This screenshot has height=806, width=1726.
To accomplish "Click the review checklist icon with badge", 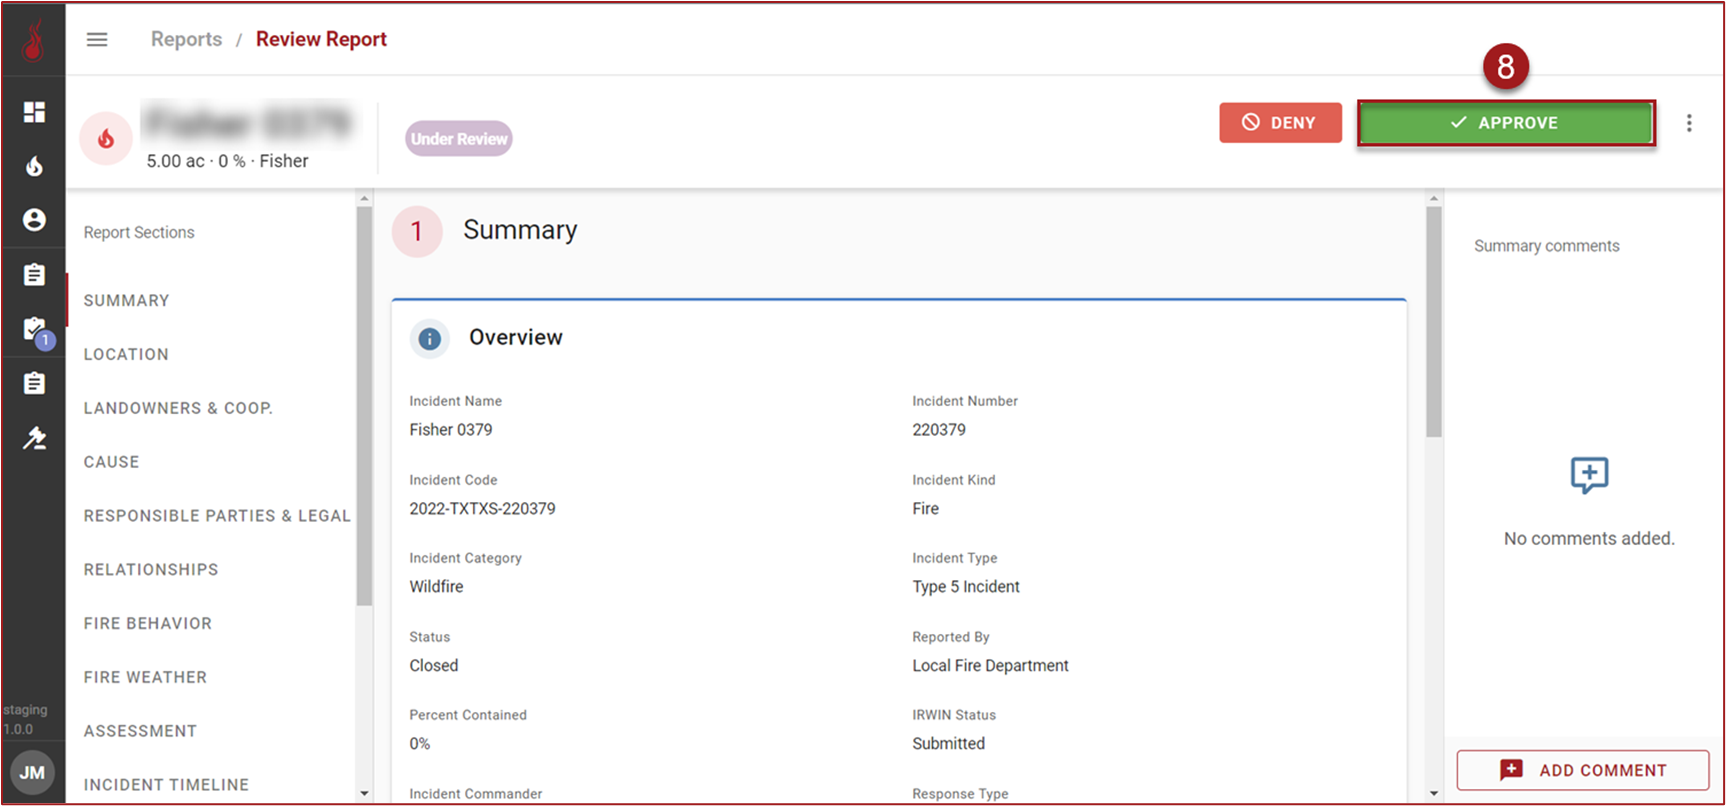I will (x=34, y=329).
